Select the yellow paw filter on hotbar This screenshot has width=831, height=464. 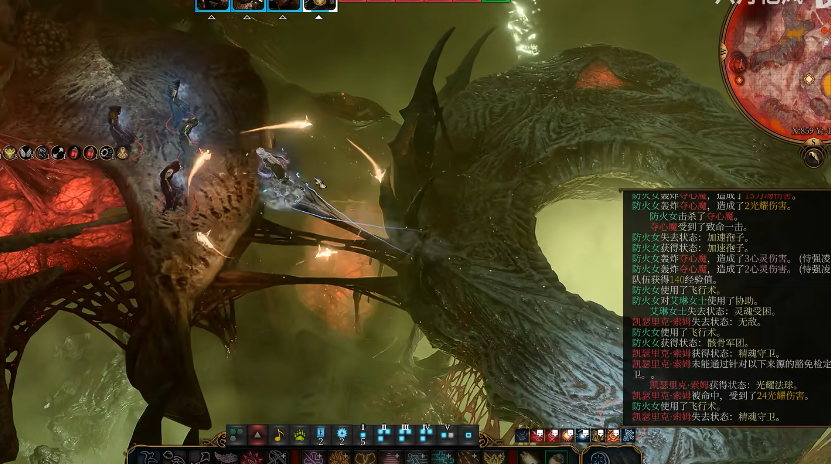299,434
